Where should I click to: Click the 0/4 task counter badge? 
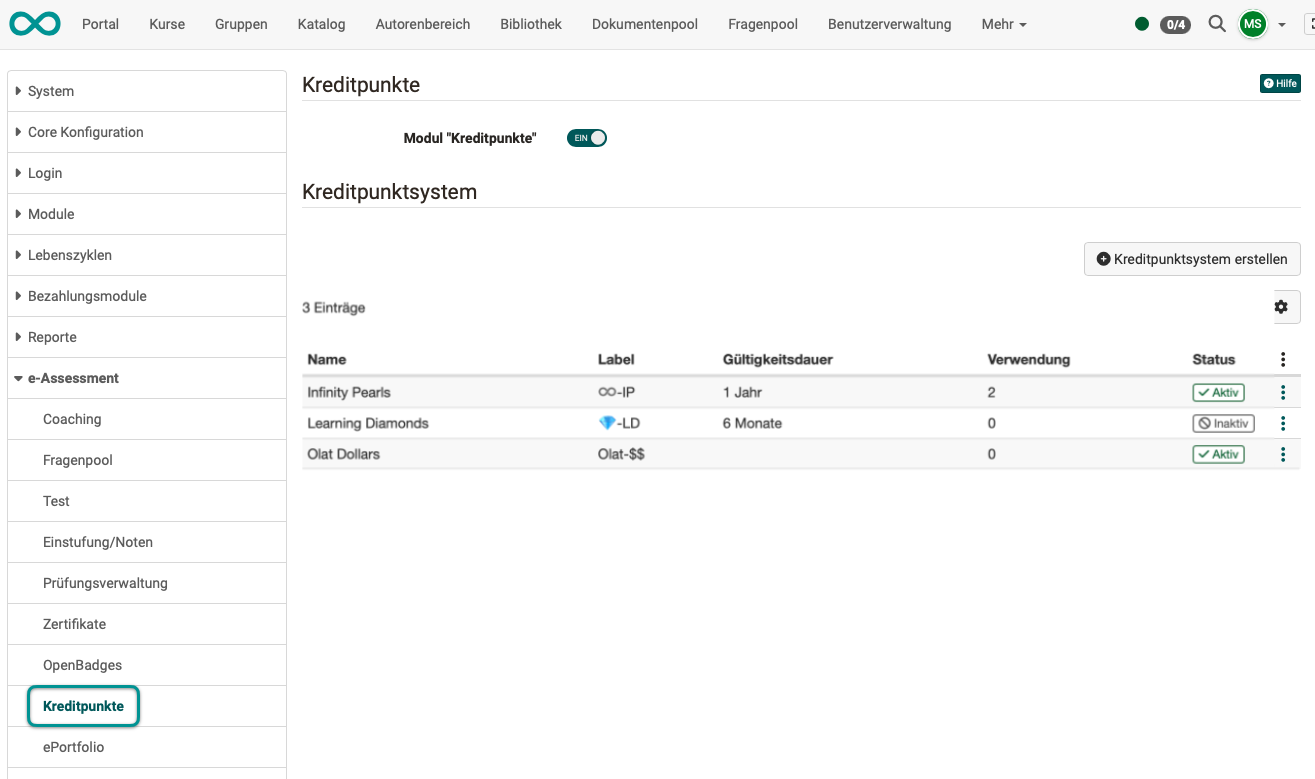coord(1174,24)
